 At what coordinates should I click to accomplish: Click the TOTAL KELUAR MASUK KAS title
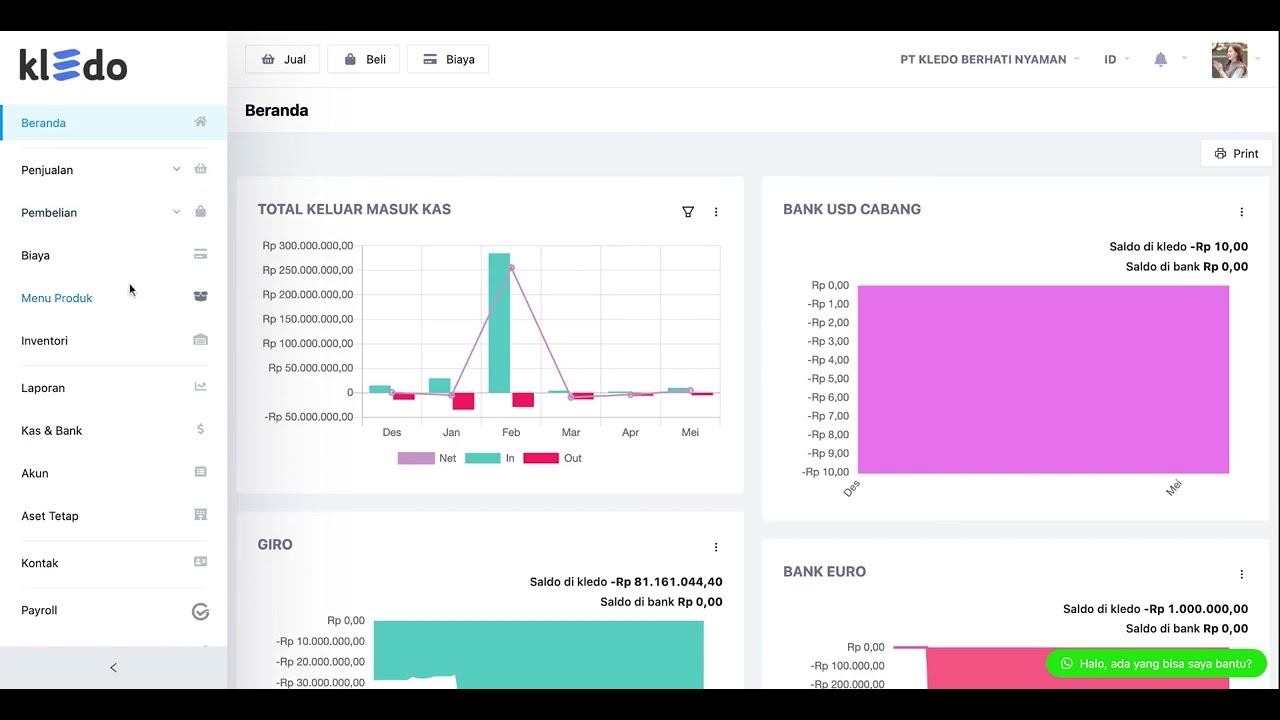tap(354, 210)
